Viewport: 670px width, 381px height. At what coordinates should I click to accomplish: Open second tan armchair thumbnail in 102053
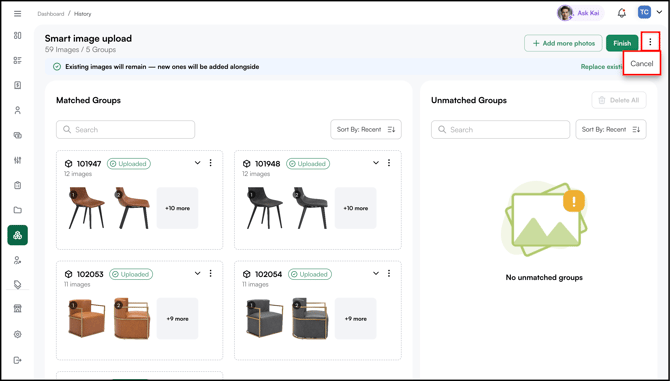pyautogui.click(x=132, y=319)
